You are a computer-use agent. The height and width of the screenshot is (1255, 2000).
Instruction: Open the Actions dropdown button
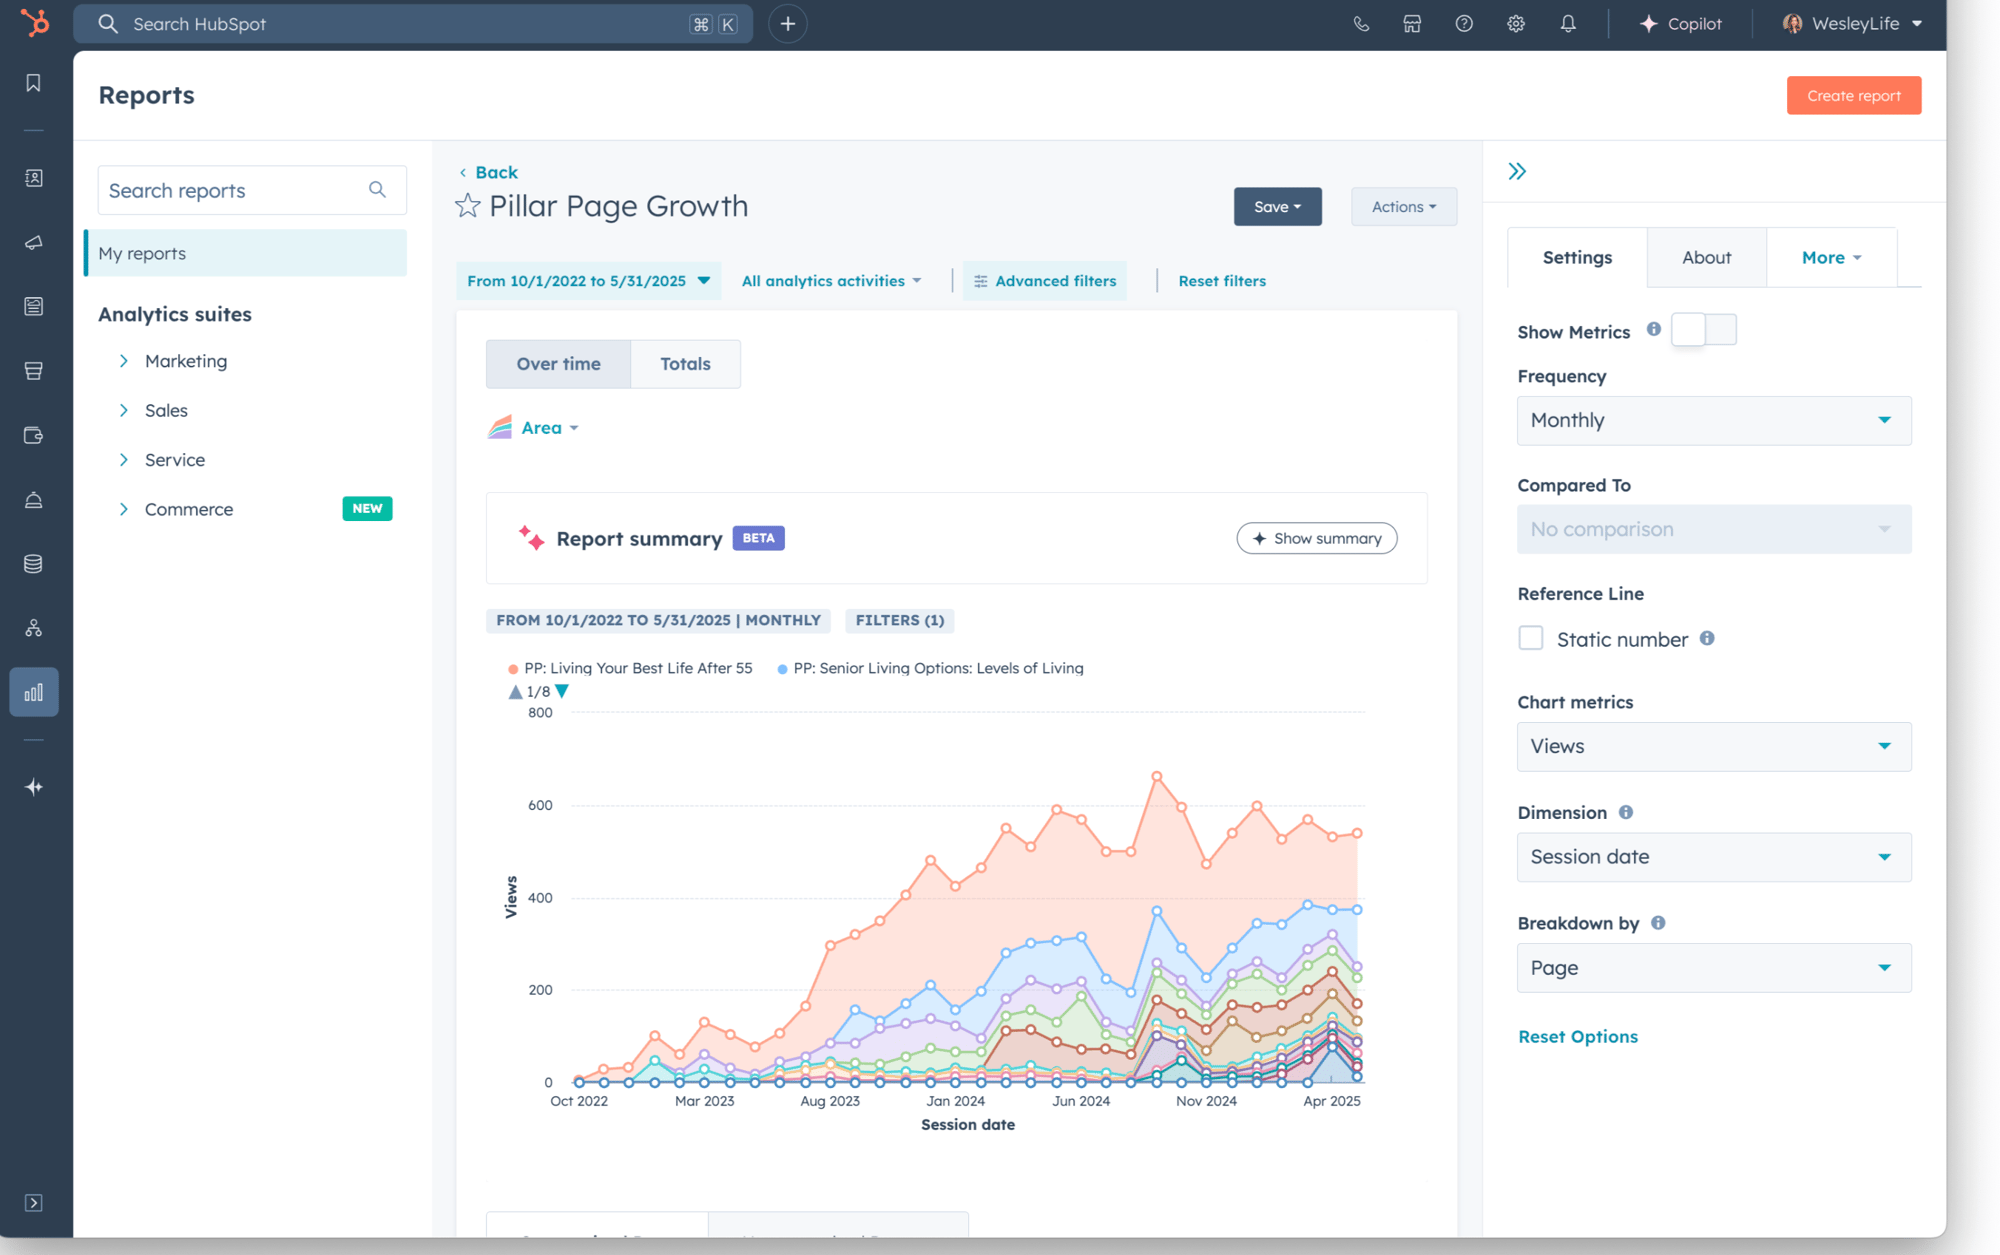point(1403,207)
